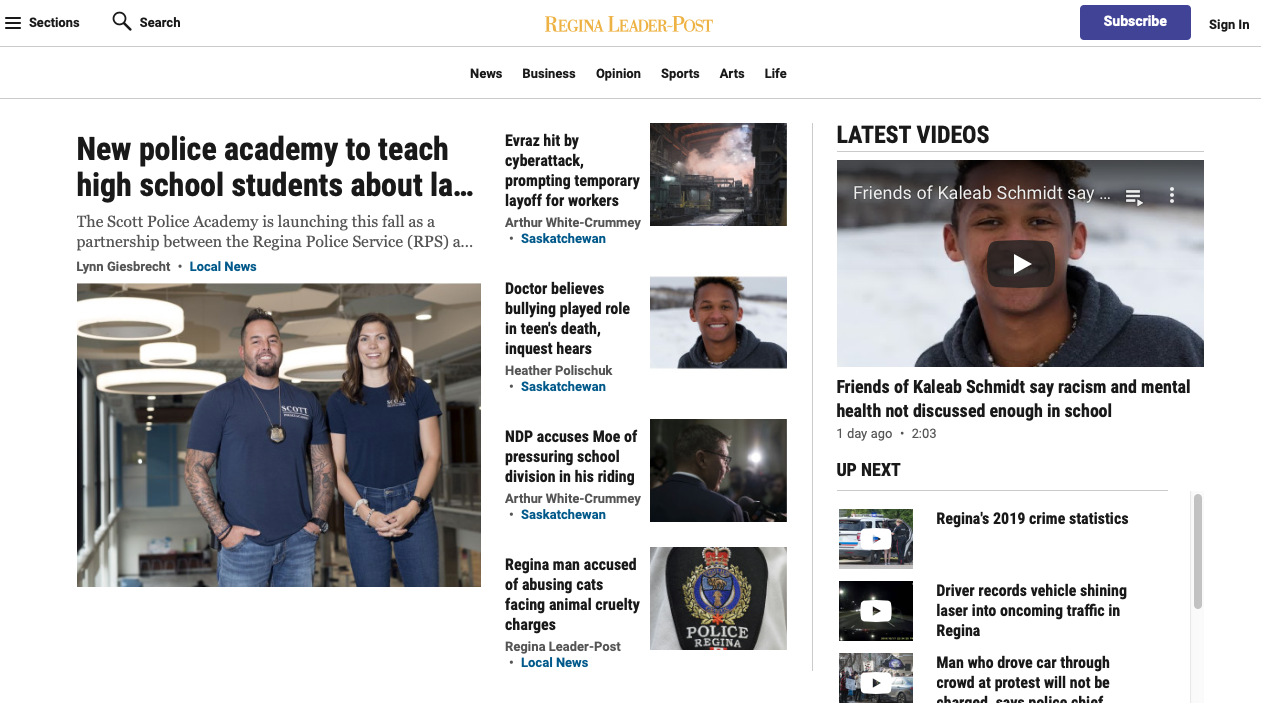The height and width of the screenshot is (723, 1261).
Task: Play the Regina's 2019 crime statistics video thumbnail
Action: (875, 539)
